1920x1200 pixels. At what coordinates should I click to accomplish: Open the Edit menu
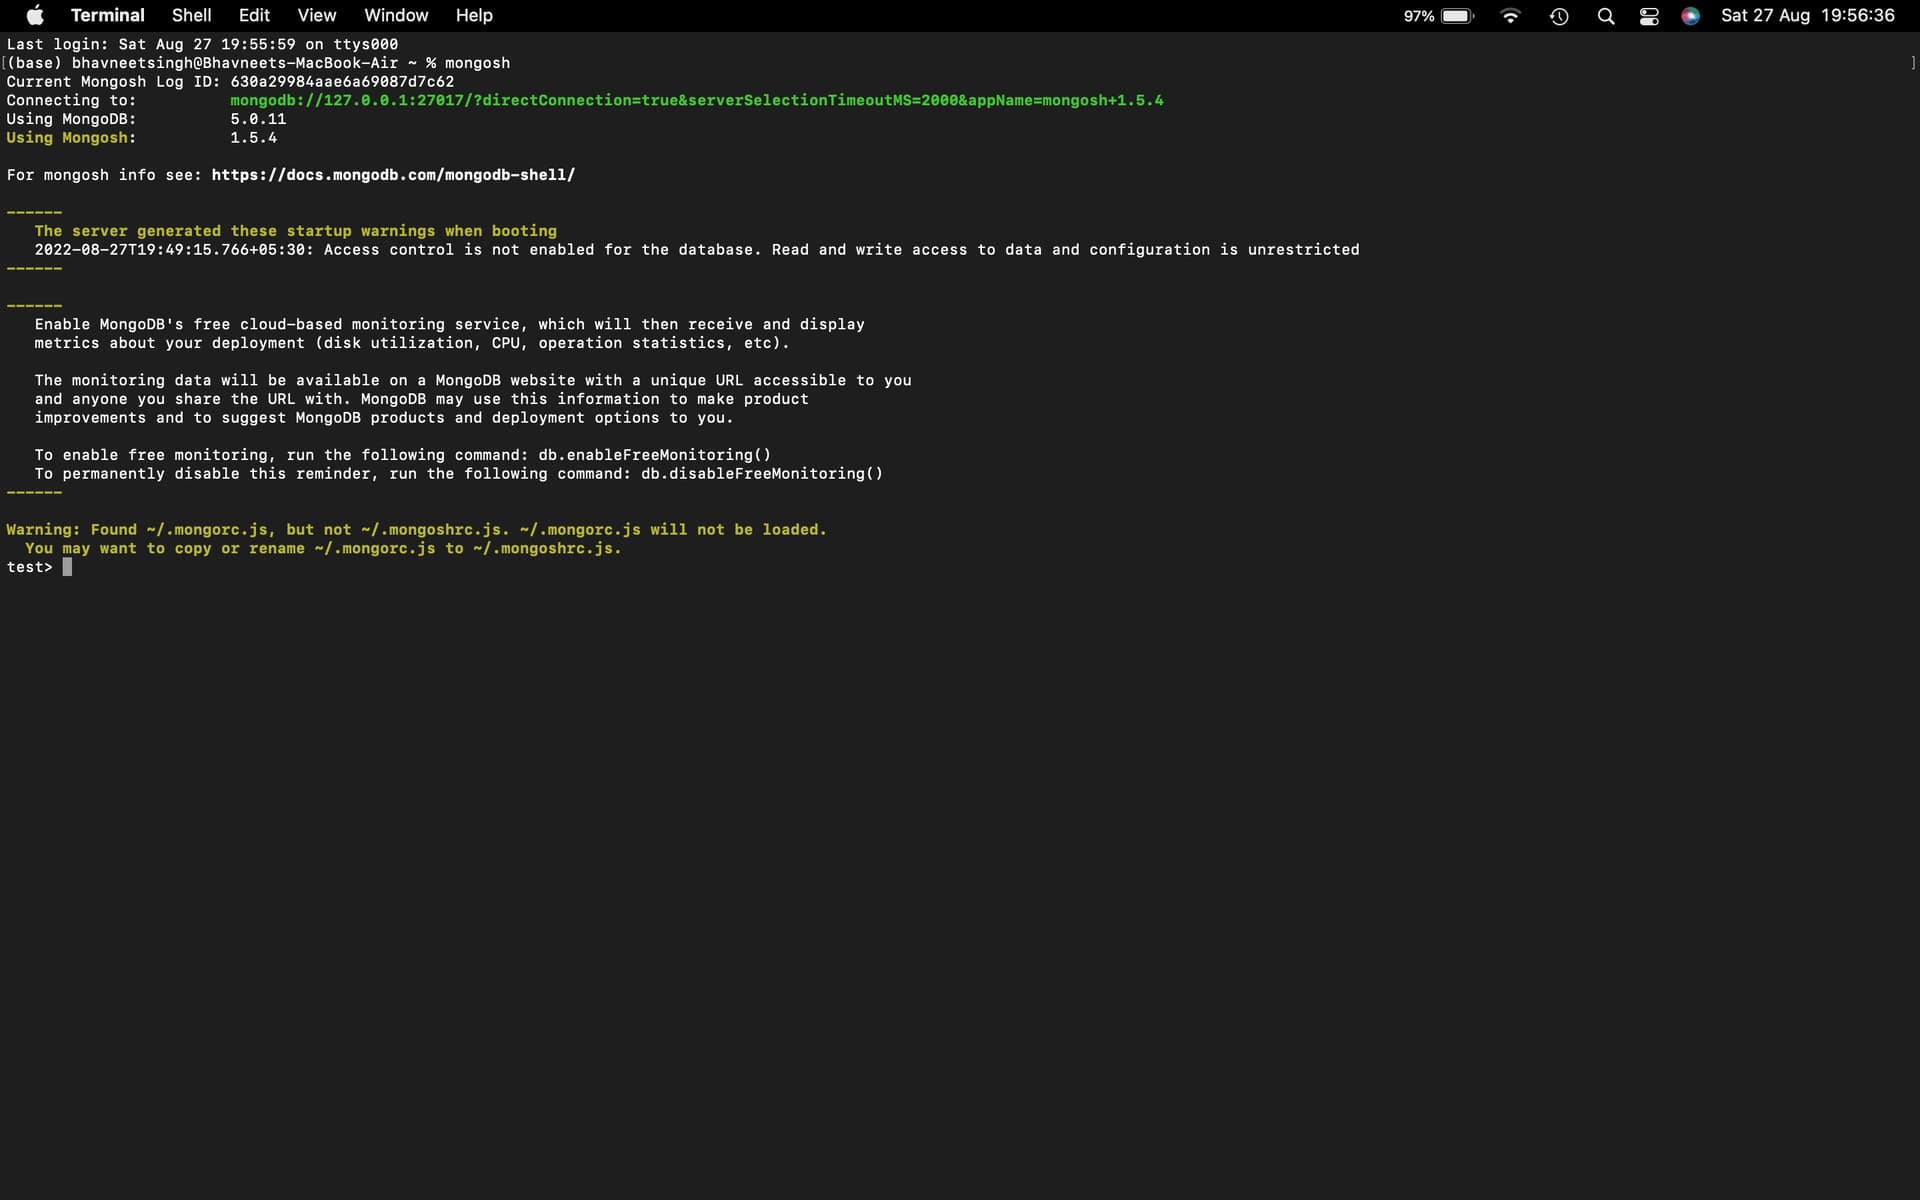[x=254, y=15]
